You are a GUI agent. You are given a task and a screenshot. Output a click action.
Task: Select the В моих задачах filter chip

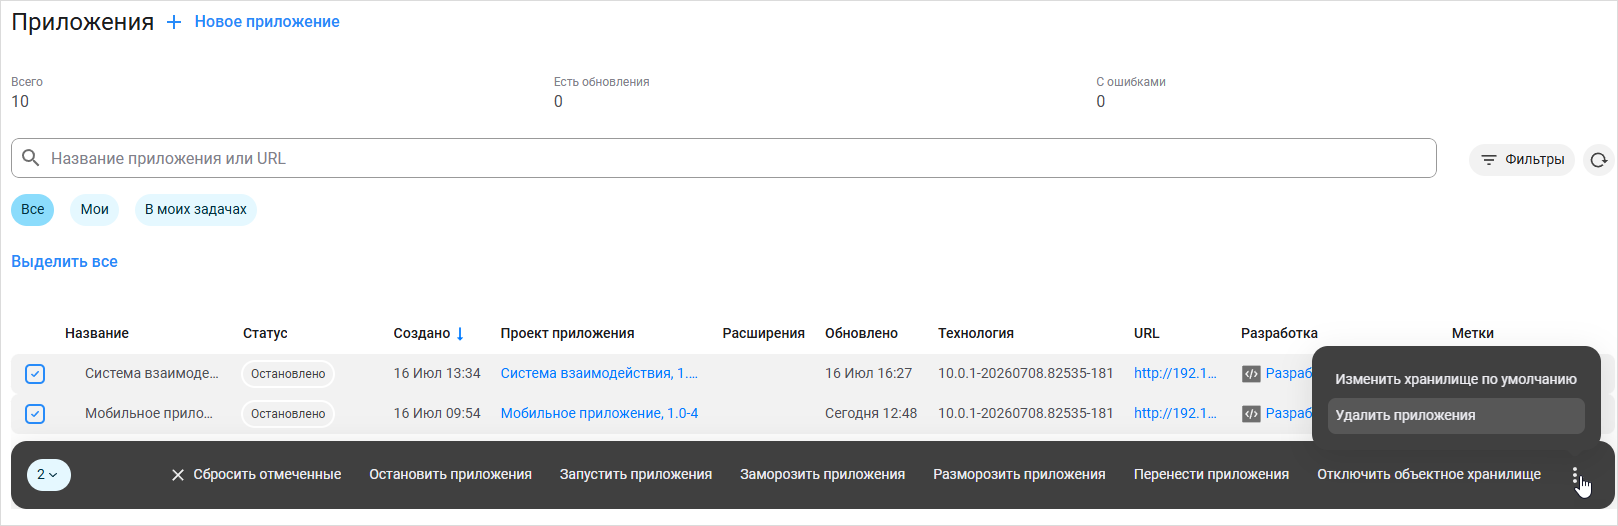click(196, 210)
